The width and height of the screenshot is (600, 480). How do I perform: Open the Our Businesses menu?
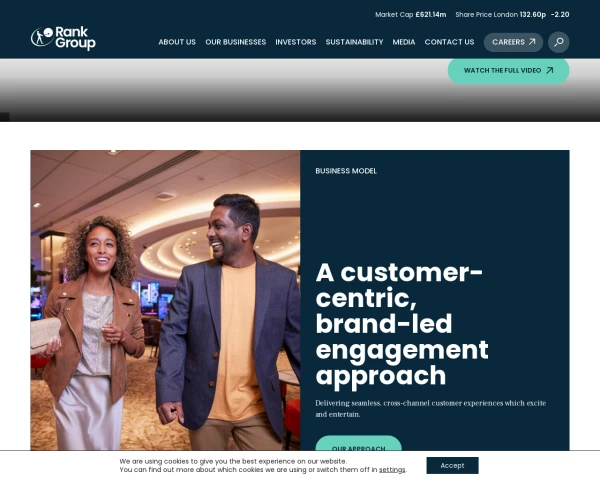point(236,42)
